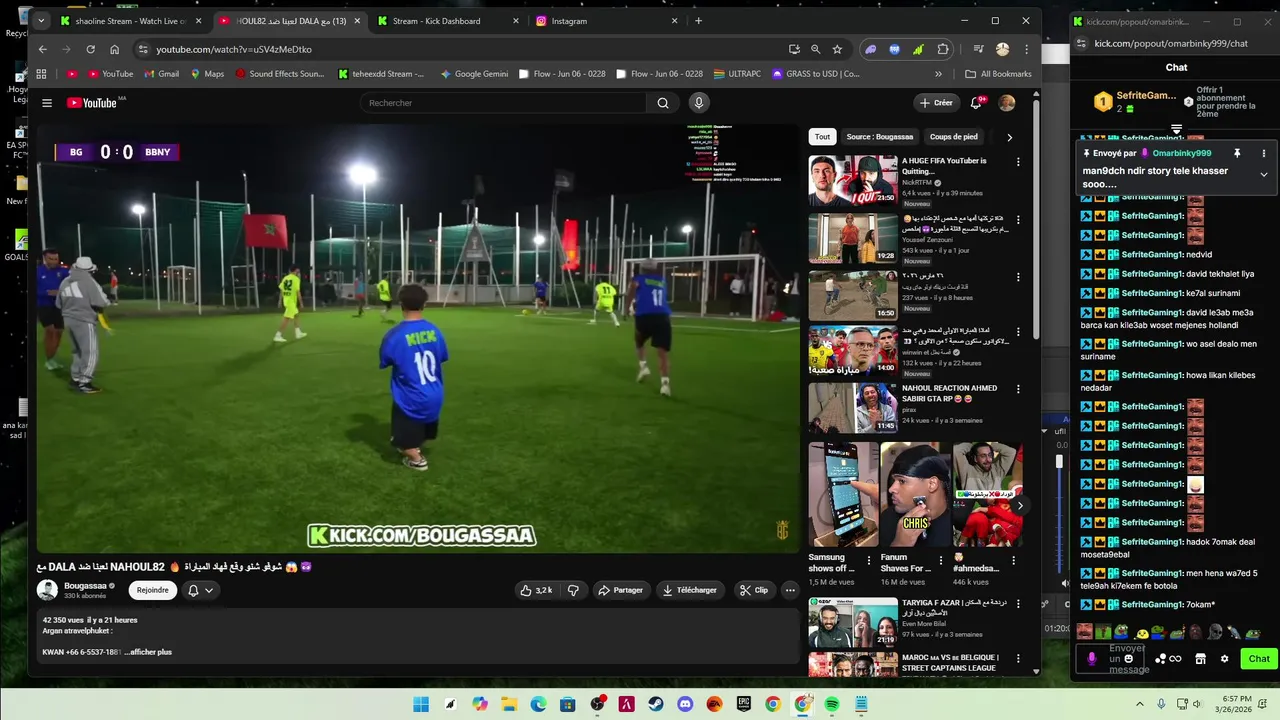The image size is (1280, 720).
Task: Dislike the video with thumbs down
Action: point(573,590)
